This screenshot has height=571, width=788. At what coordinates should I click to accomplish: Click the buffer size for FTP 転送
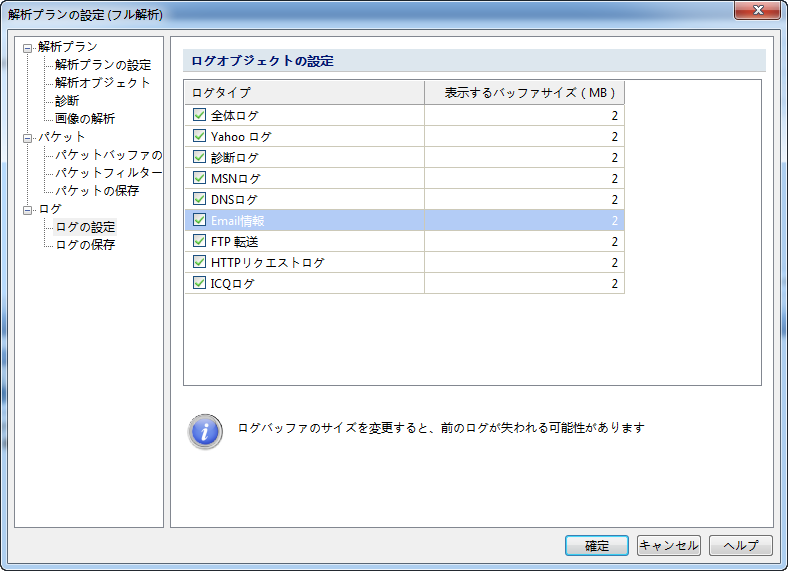(524, 242)
